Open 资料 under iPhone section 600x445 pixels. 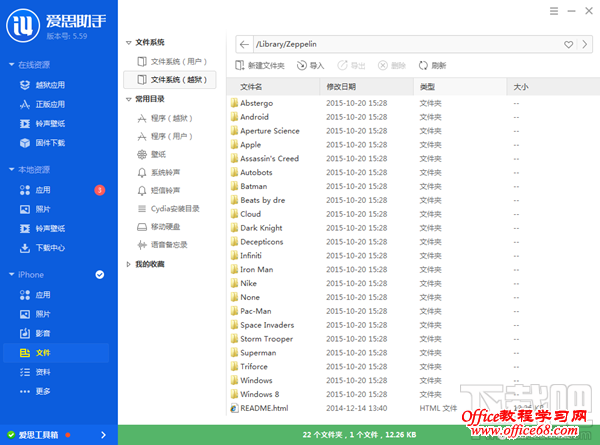point(35,372)
